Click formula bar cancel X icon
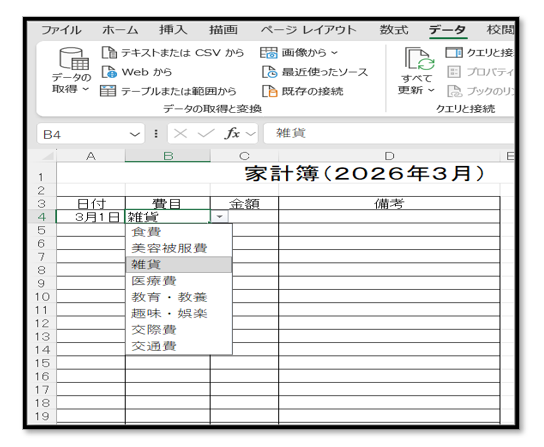544x447 pixels. tap(180, 133)
